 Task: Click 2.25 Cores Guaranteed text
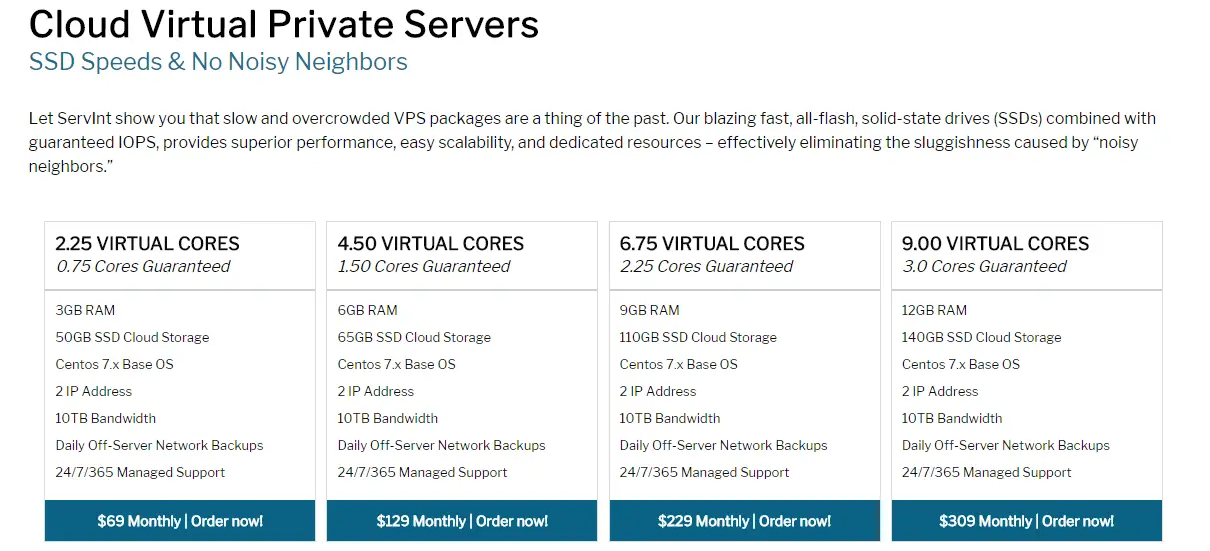coord(706,267)
